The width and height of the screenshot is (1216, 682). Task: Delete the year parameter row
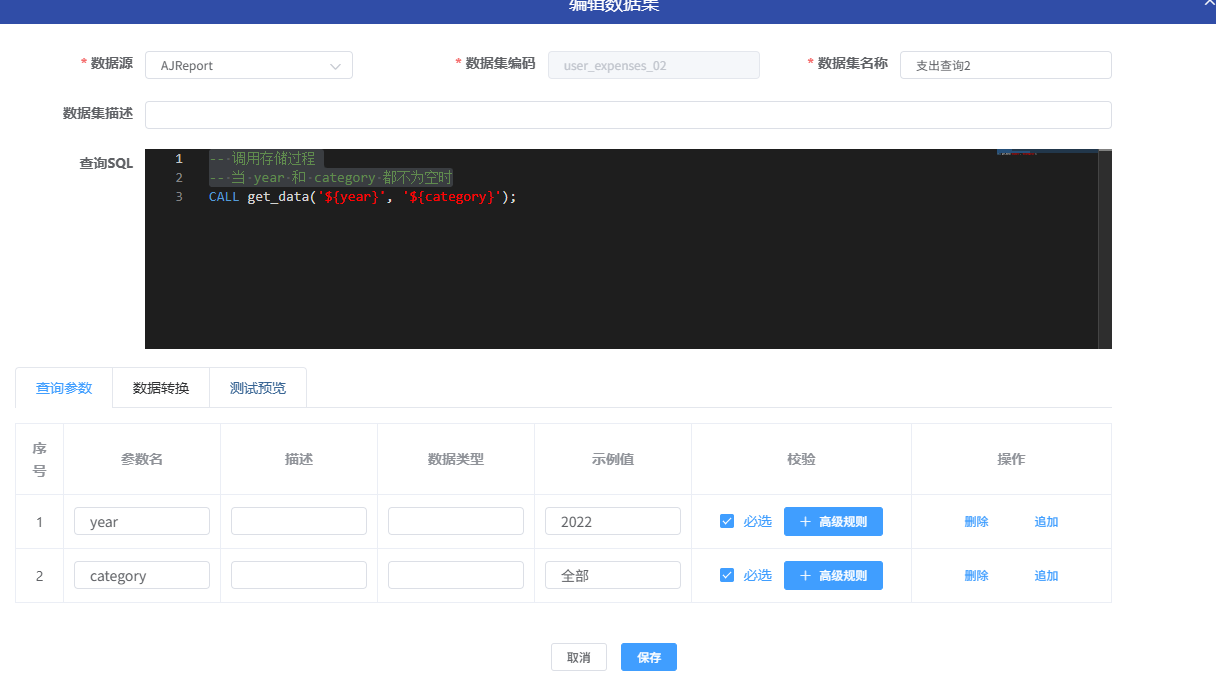click(976, 522)
